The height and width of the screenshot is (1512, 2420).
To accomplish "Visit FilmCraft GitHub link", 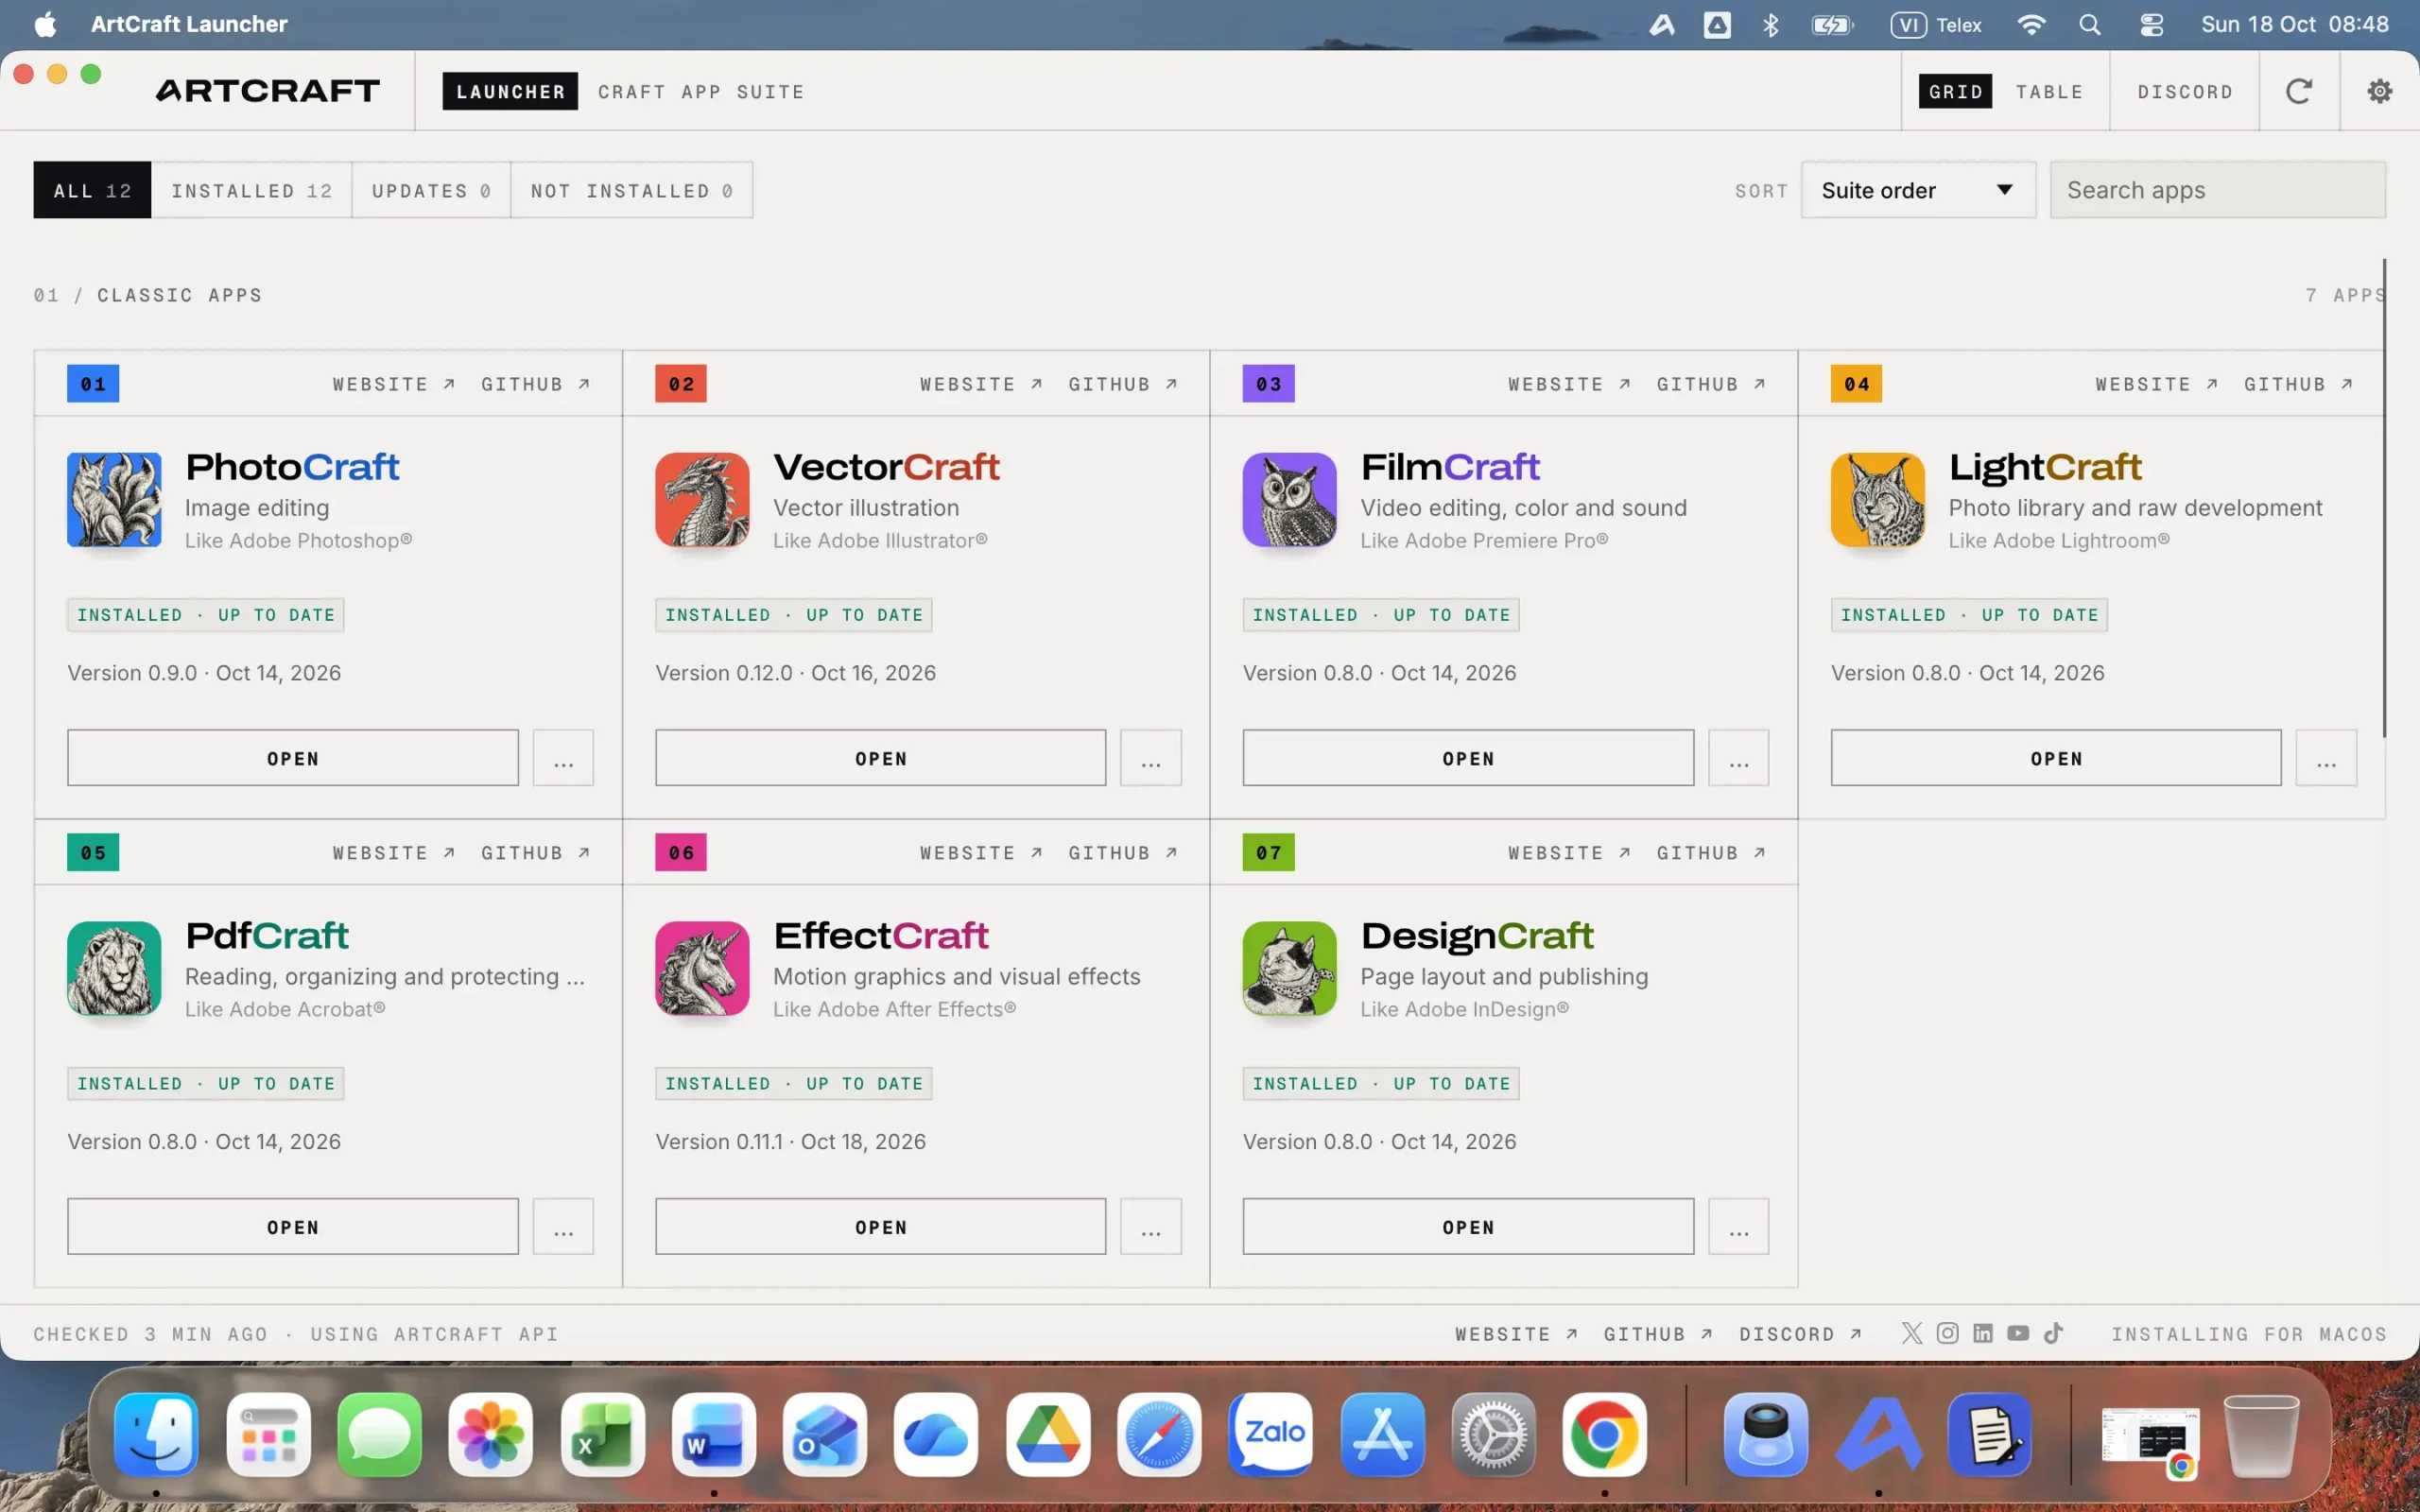I will [1711, 384].
